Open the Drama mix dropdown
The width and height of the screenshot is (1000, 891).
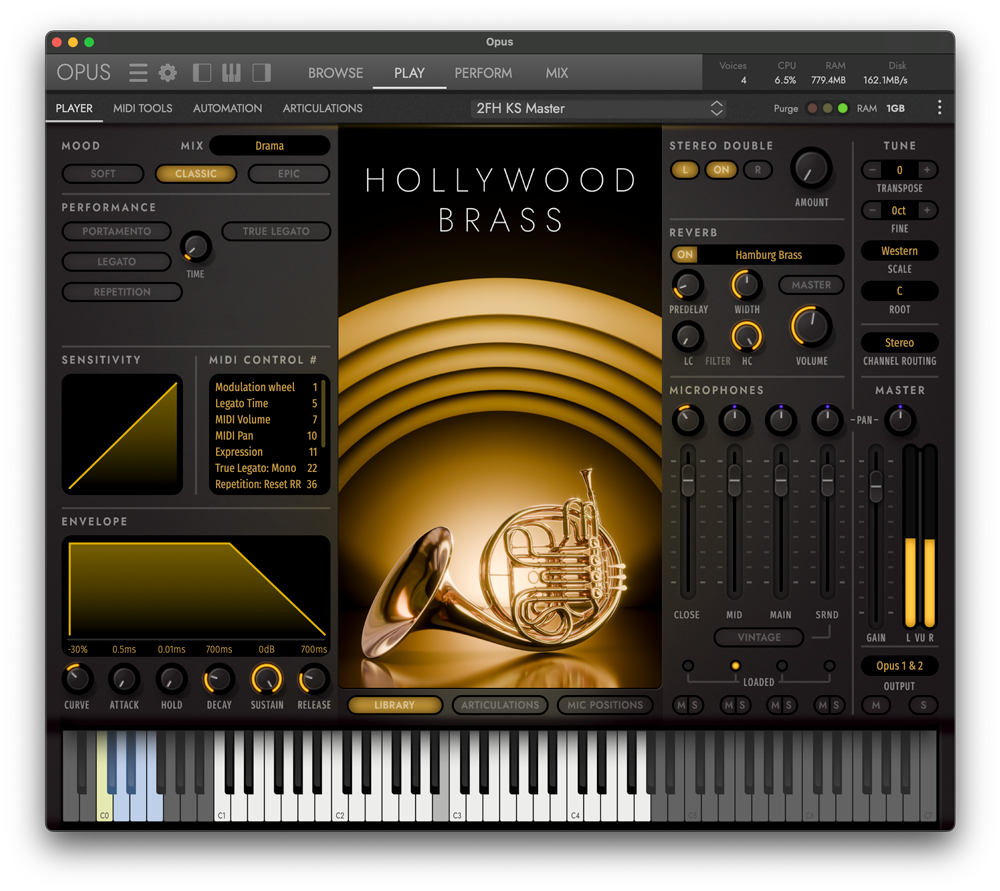click(x=269, y=146)
